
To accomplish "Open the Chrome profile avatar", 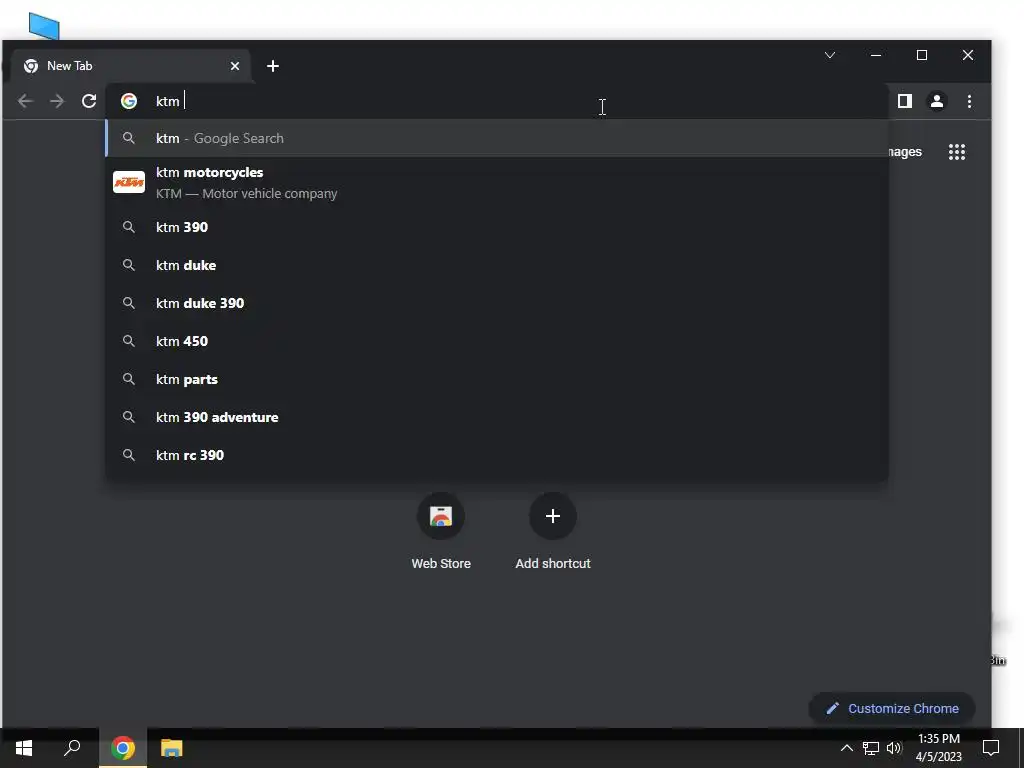I will coord(936,101).
